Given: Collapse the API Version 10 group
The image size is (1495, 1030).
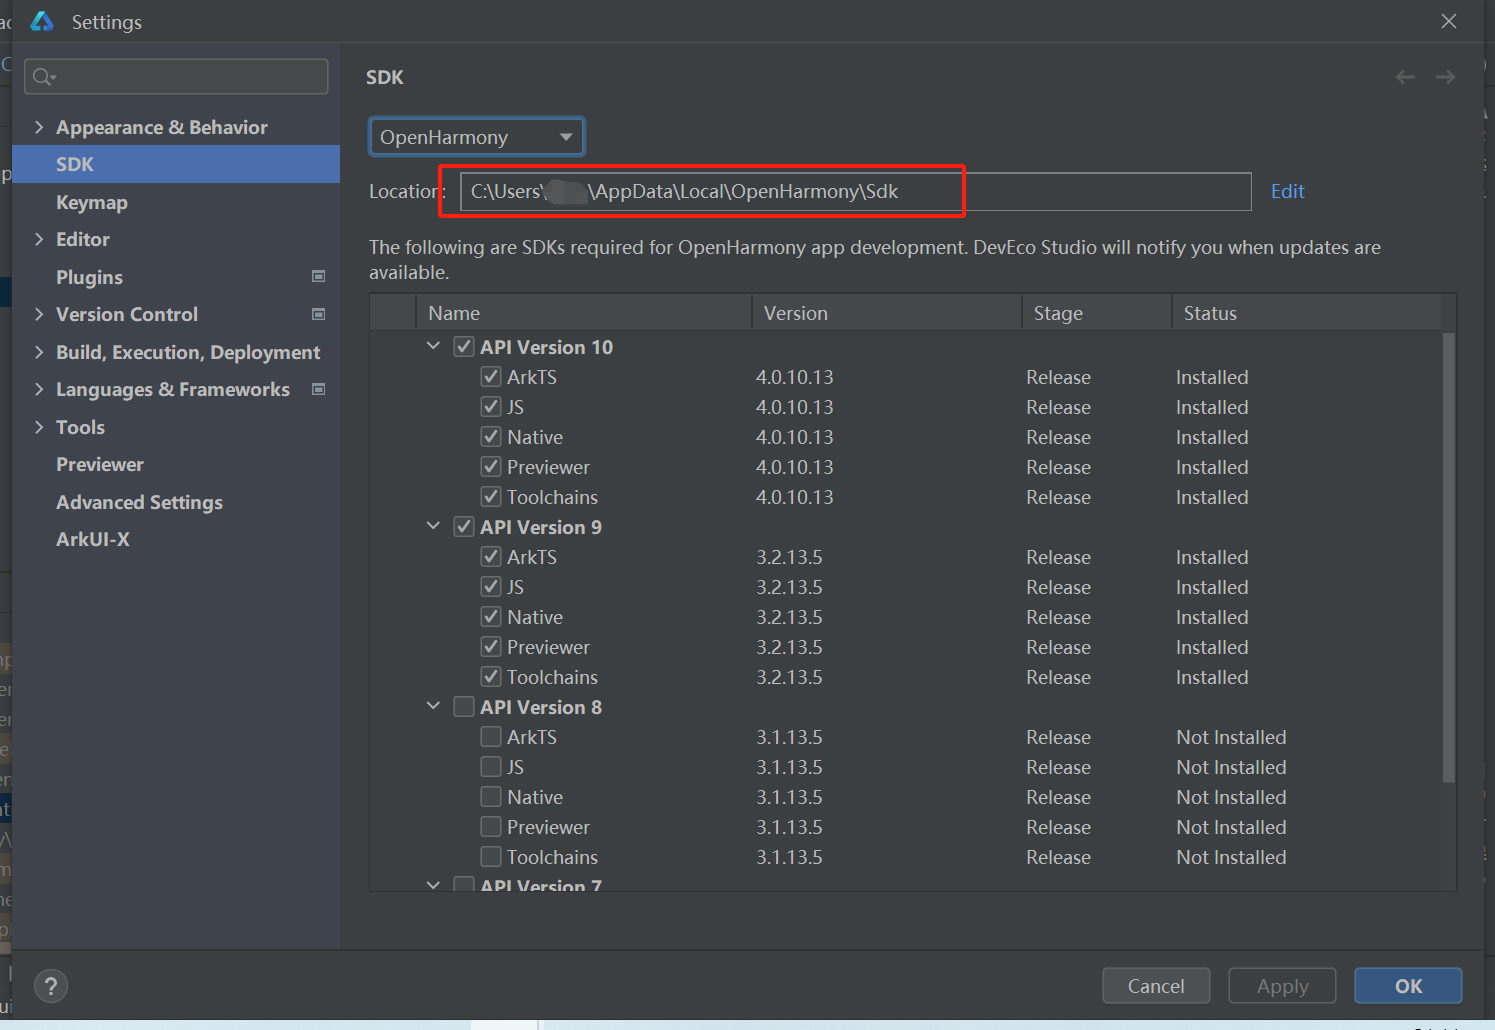Looking at the screenshot, I should [x=433, y=346].
